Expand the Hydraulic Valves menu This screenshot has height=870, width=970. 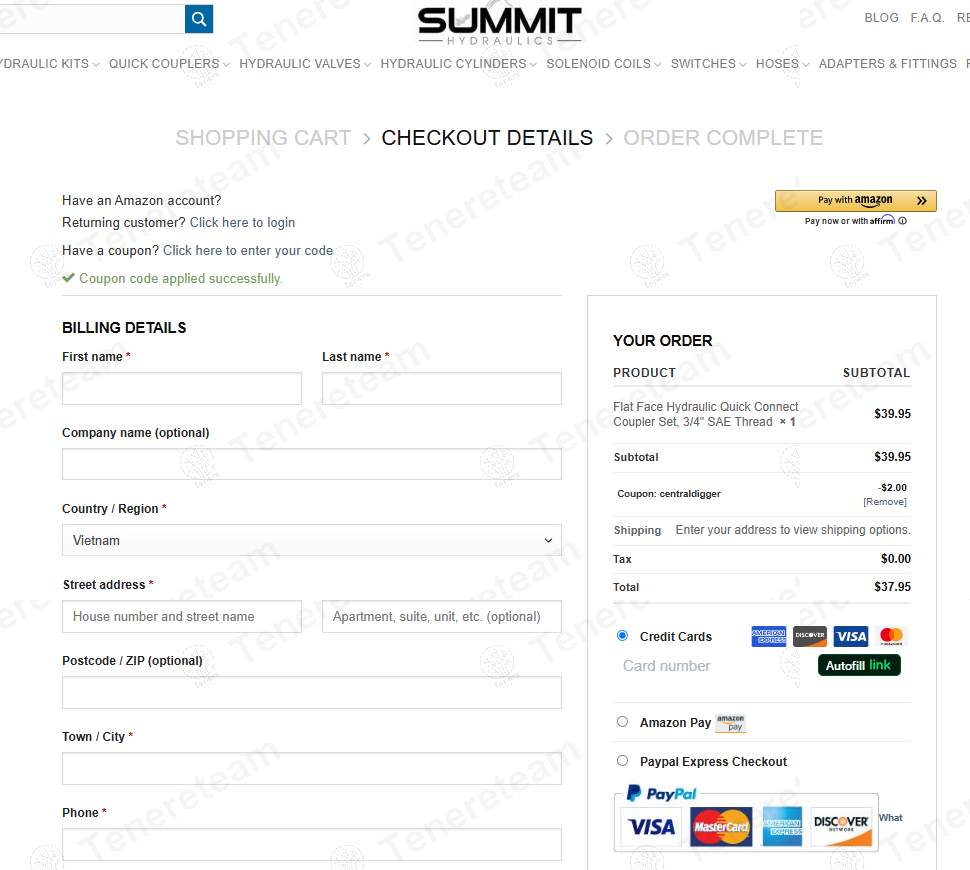pos(305,64)
